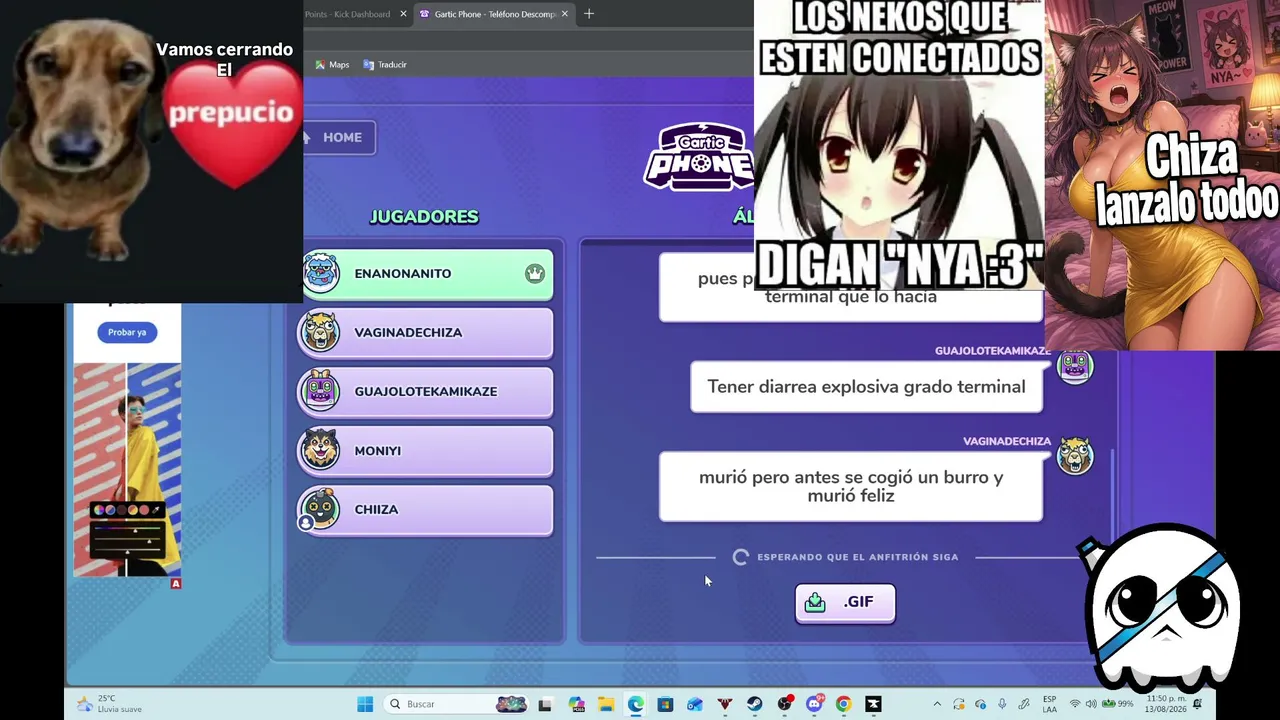Click ENANONANITO's blue monster avatar

(321, 273)
